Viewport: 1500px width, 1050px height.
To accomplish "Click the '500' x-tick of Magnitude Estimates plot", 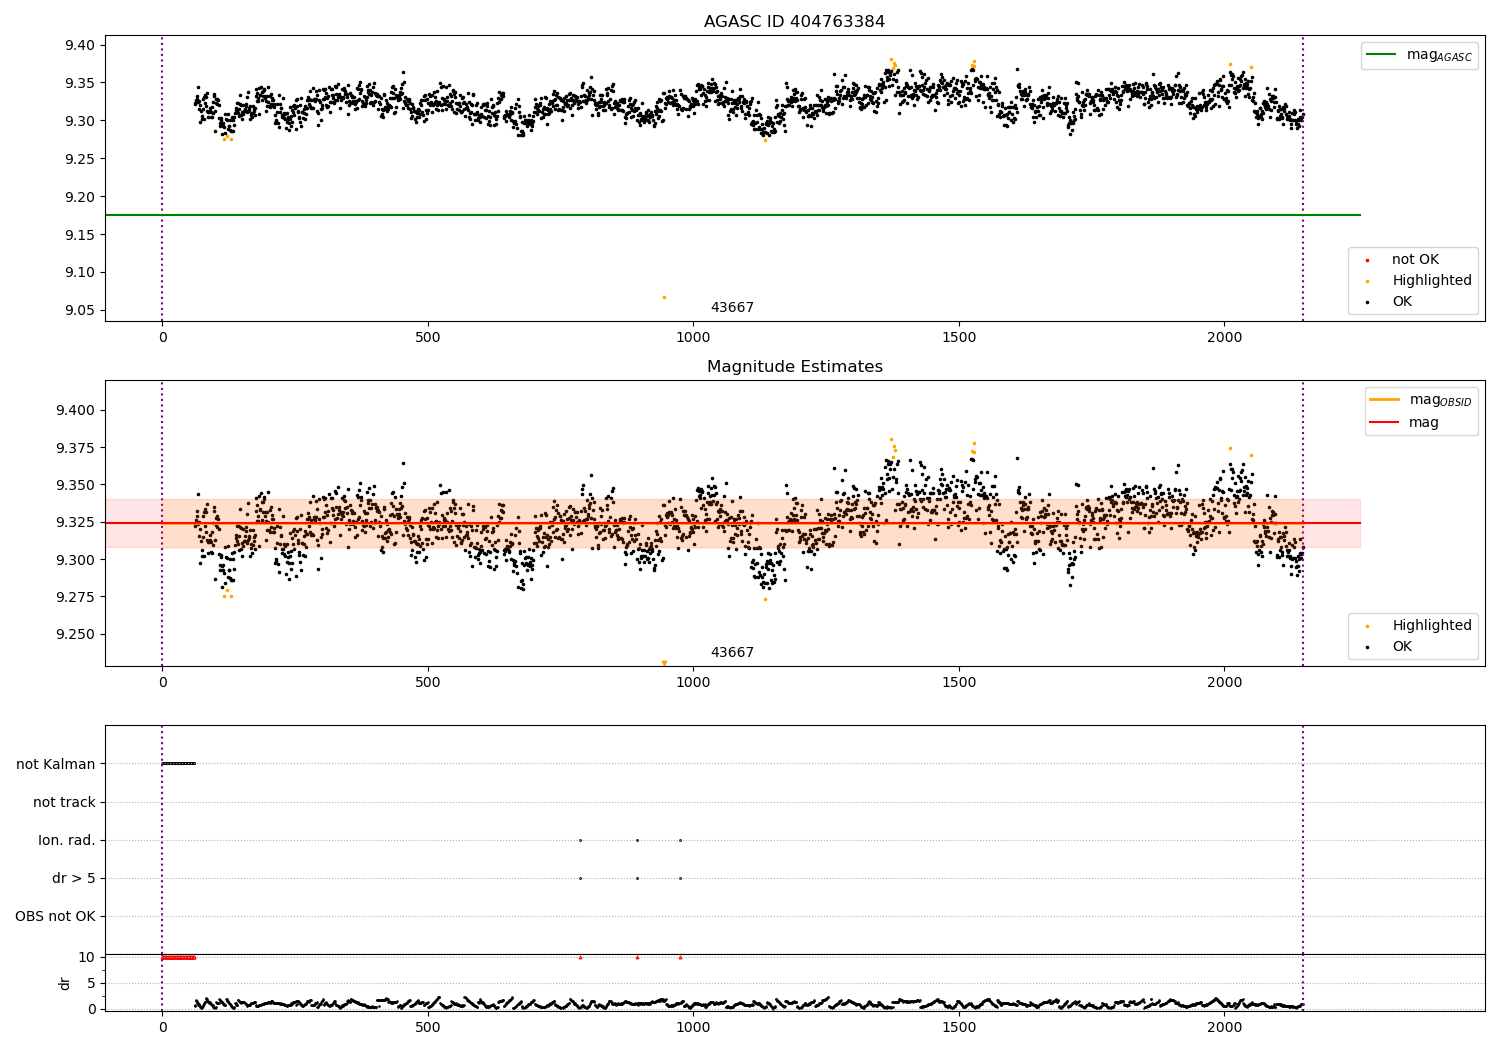I will point(428,683).
